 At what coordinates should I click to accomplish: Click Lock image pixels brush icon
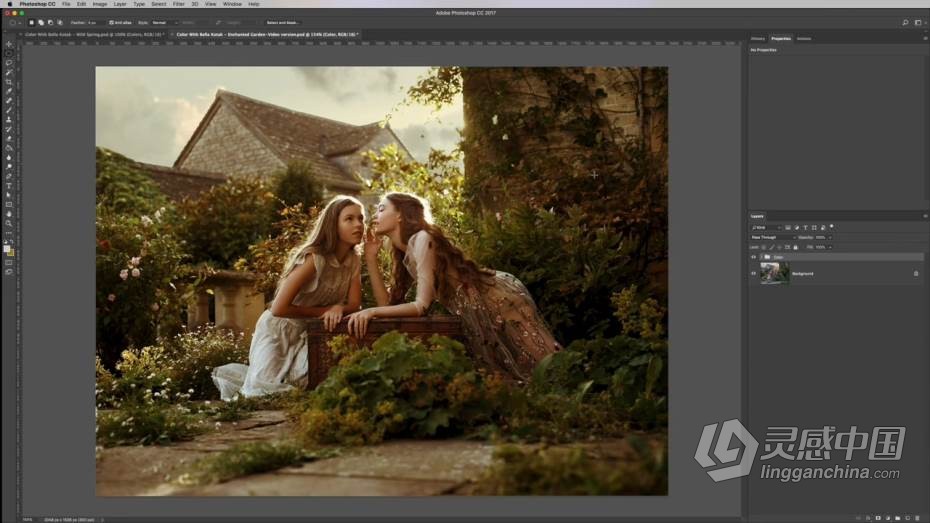772,247
